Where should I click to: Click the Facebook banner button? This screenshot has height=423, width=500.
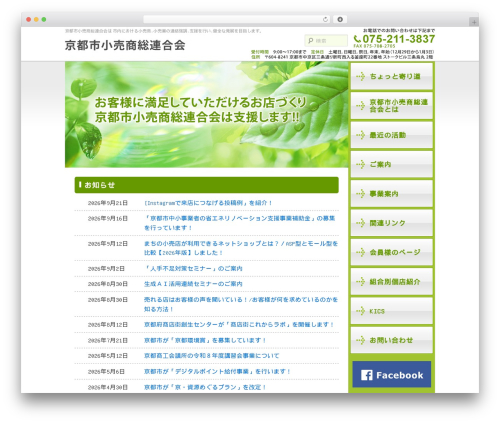coord(392,374)
